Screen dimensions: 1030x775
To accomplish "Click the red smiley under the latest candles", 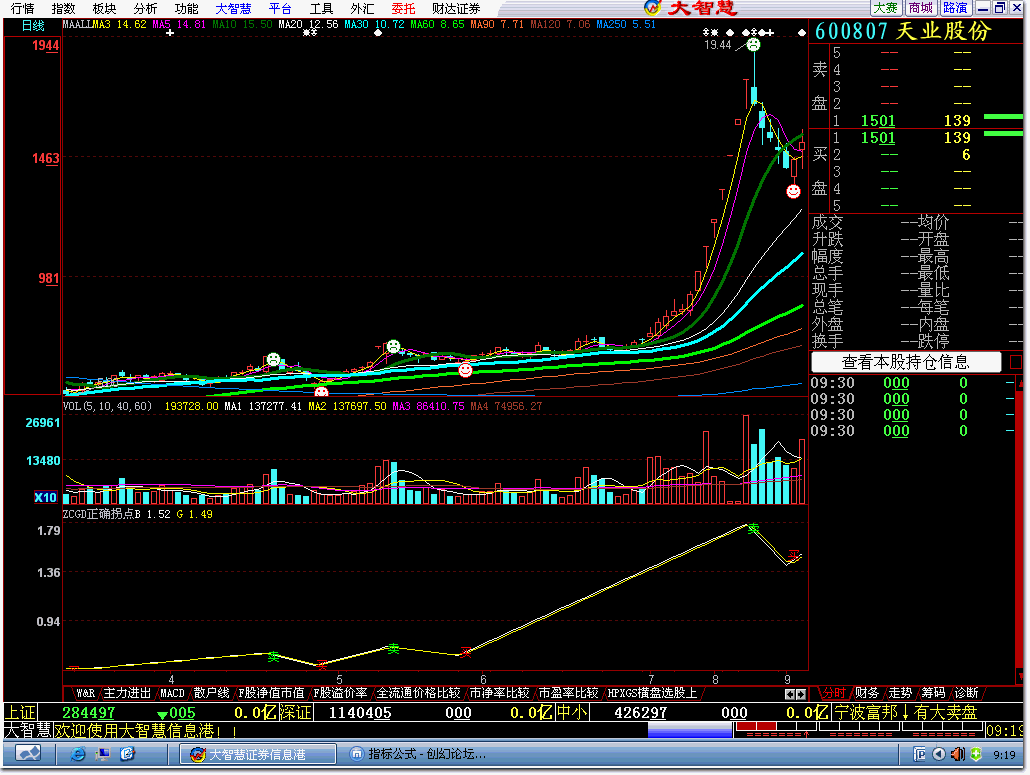I will (794, 191).
